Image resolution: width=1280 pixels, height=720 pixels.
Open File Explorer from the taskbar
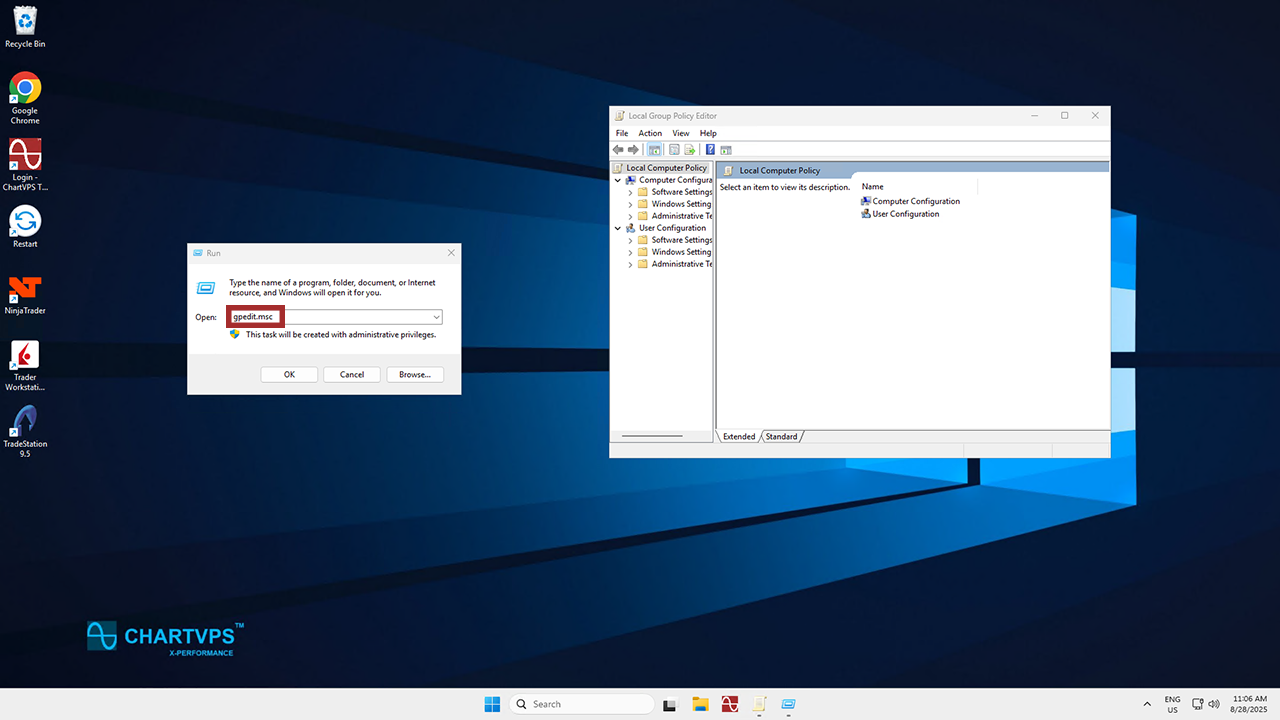coord(700,704)
